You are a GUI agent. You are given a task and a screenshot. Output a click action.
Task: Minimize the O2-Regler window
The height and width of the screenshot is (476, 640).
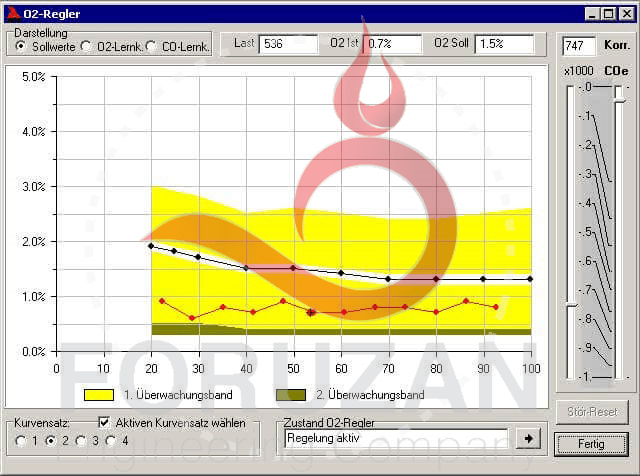(x=591, y=14)
